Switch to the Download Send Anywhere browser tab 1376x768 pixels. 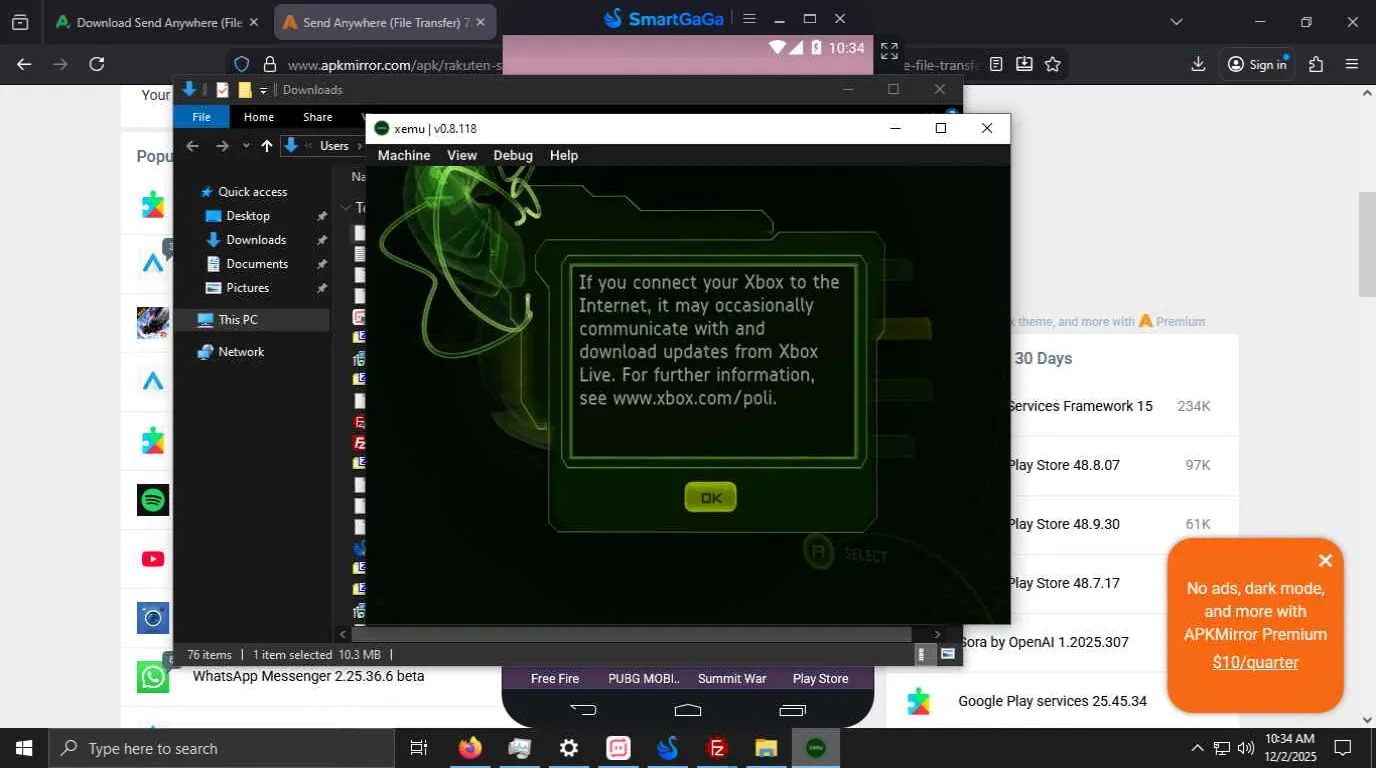[157, 22]
